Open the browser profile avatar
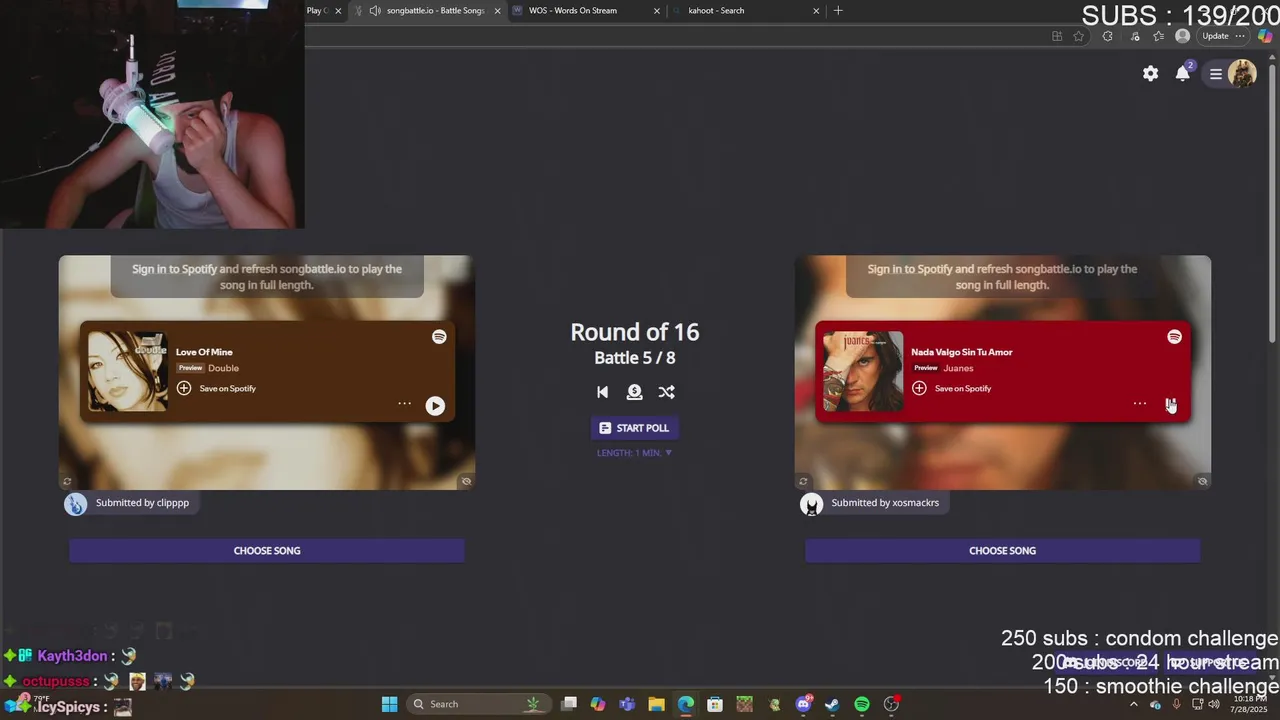Image resolution: width=1280 pixels, height=720 pixels. click(x=1183, y=36)
